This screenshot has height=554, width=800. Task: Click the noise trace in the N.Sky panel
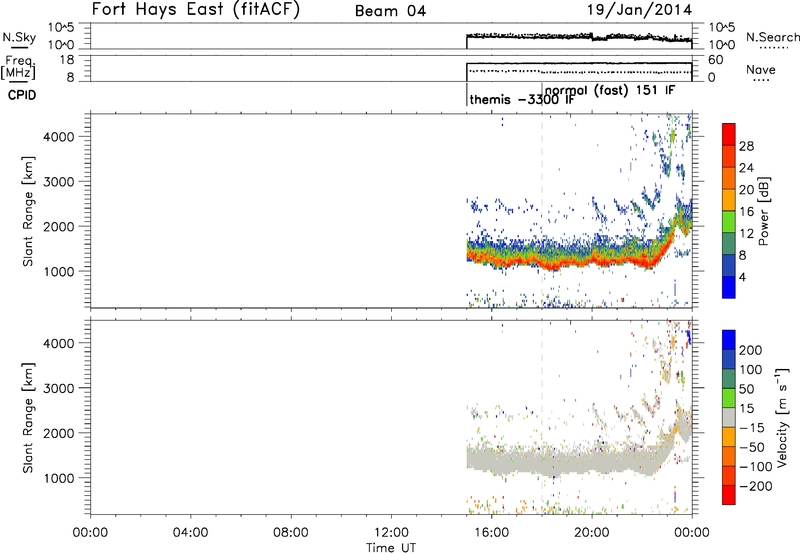tap(579, 37)
